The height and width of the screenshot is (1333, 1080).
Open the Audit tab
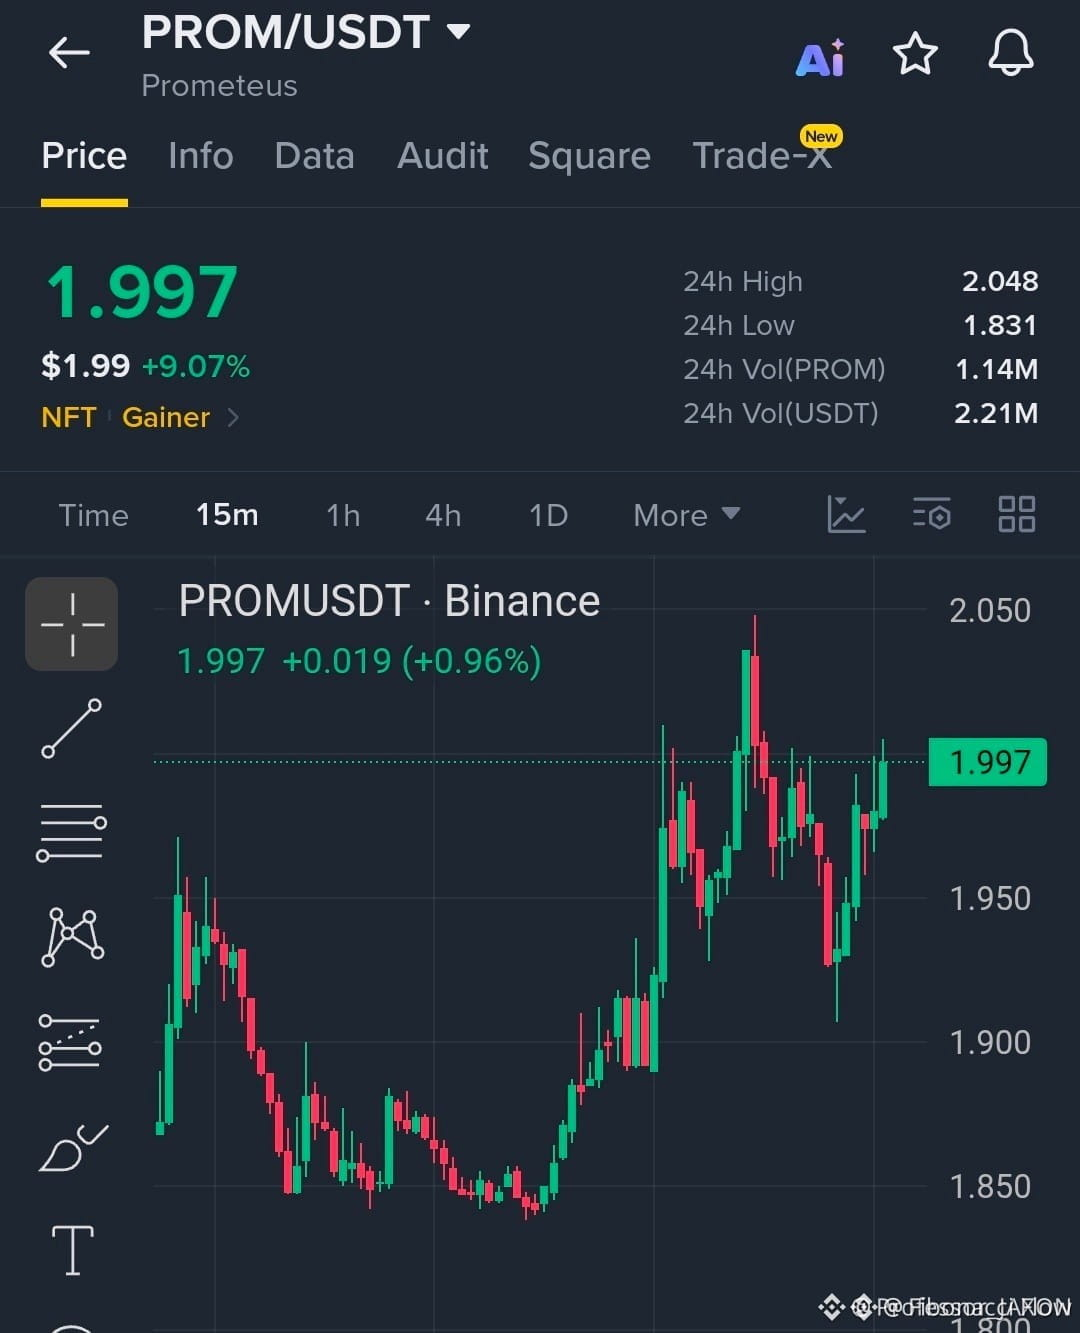coord(443,156)
